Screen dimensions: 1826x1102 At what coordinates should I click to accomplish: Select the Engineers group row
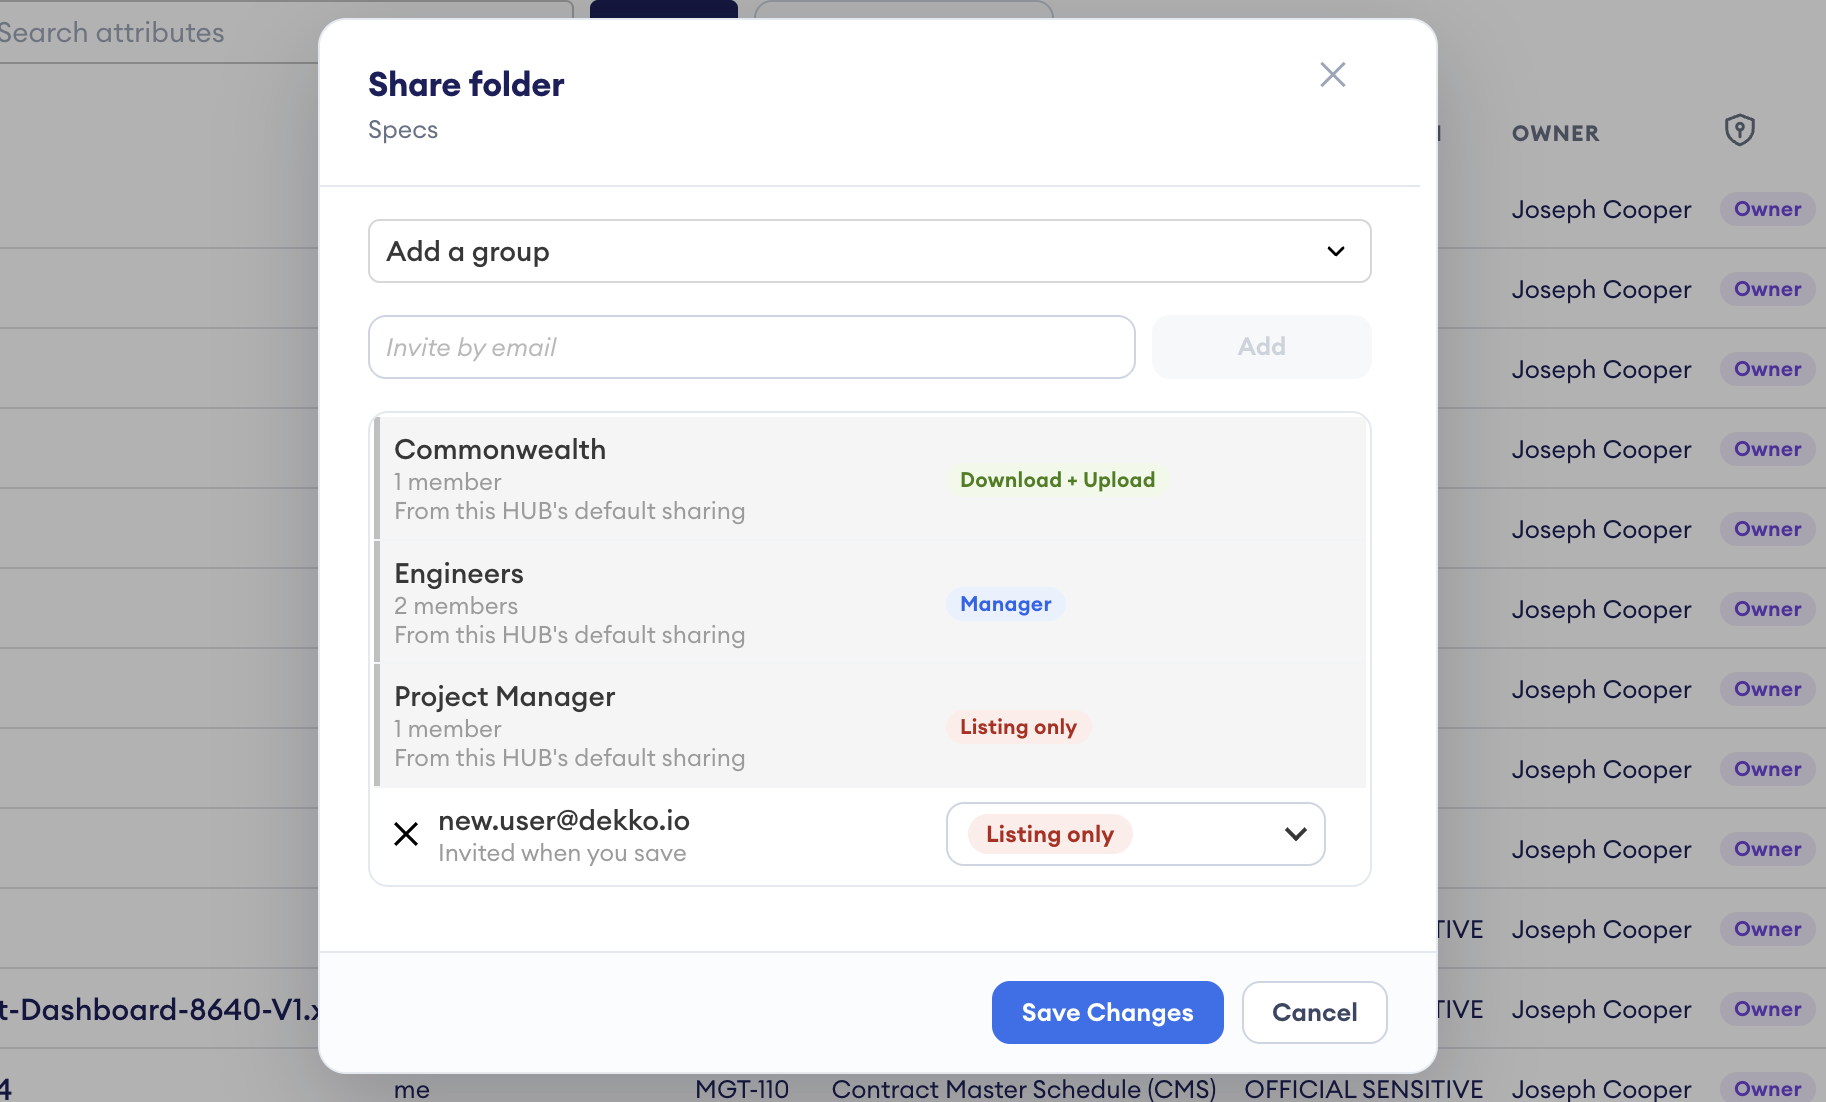pyautogui.click(x=870, y=603)
